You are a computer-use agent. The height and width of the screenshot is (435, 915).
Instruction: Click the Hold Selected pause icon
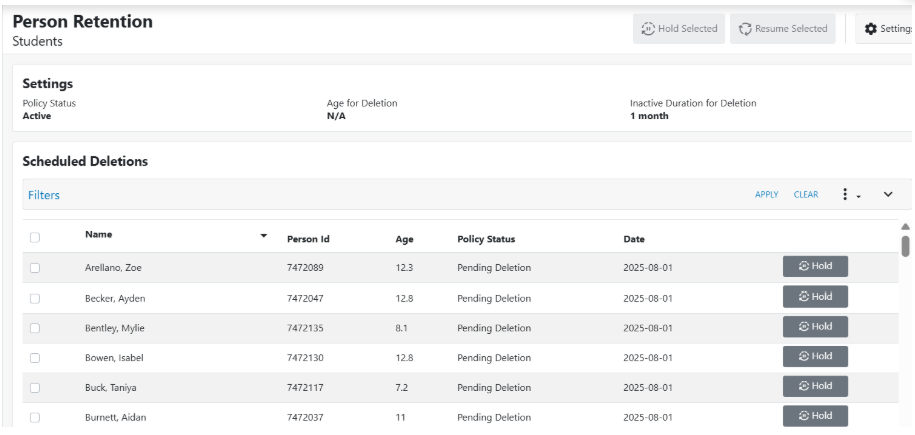coord(647,29)
